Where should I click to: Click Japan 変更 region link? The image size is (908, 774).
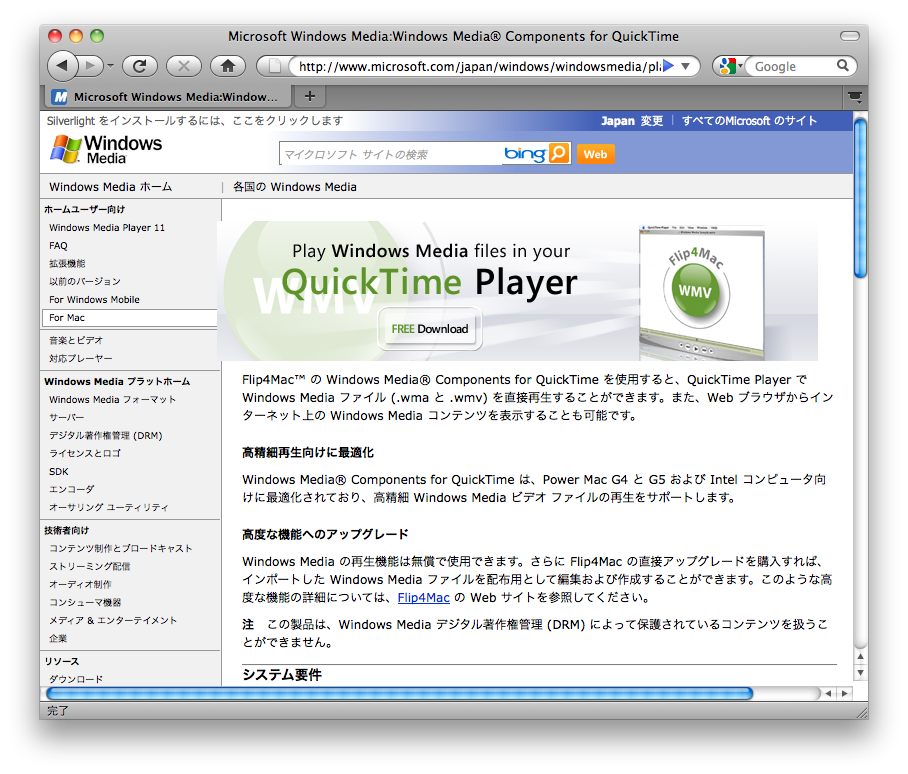click(x=632, y=121)
